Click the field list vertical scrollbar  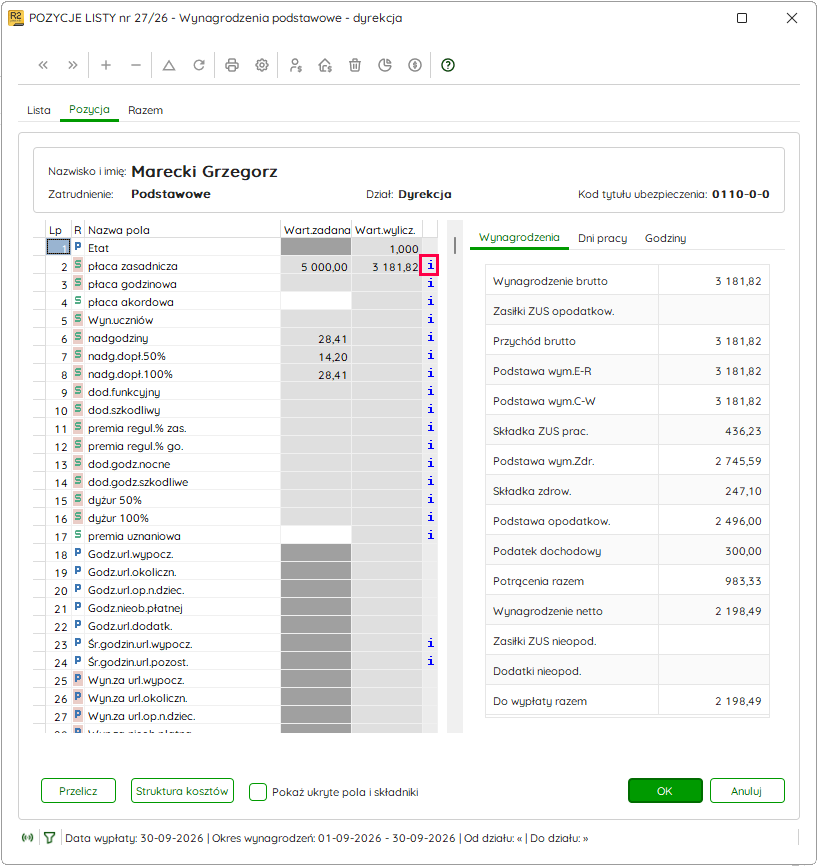point(455,477)
